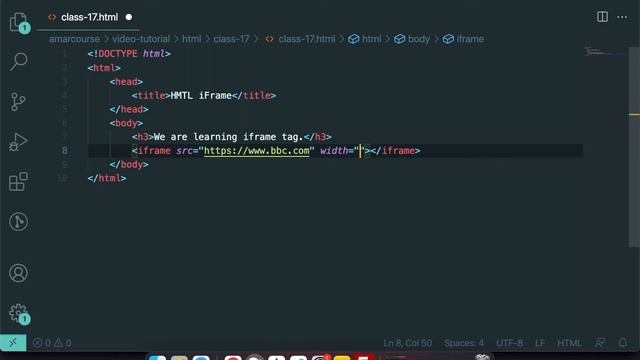Open the Search view
The height and width of the screenshot is (360, 640).
pyautogui.click(x=18, y=62)
